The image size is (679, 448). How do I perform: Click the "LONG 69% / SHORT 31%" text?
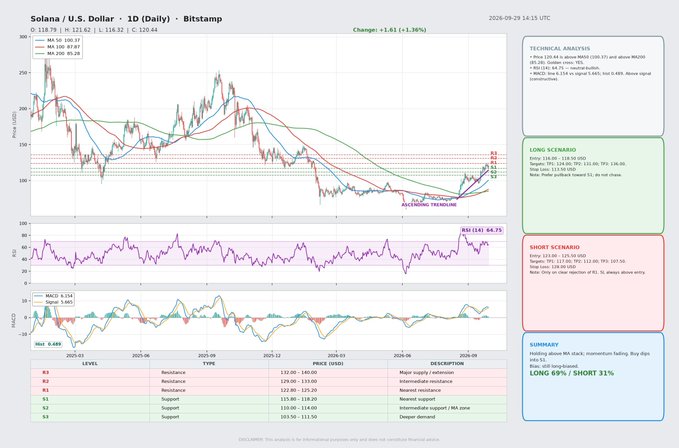(572, 373)
